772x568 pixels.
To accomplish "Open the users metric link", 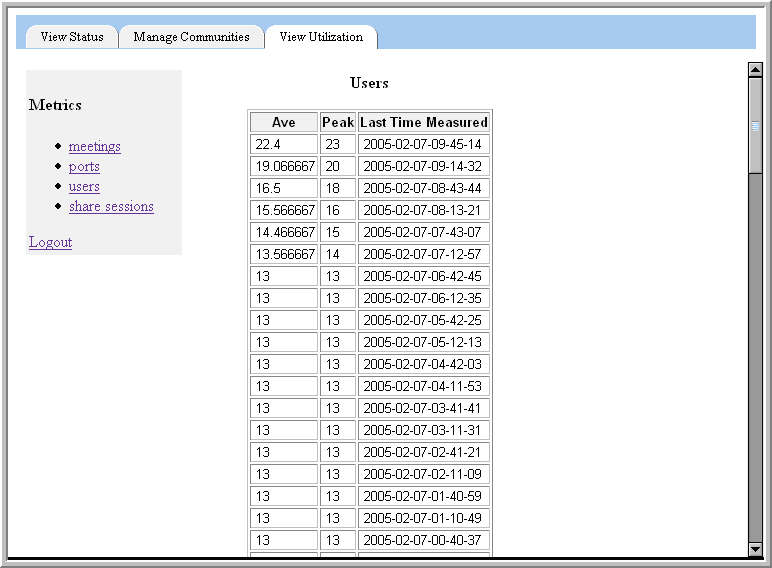I will 84,187.
